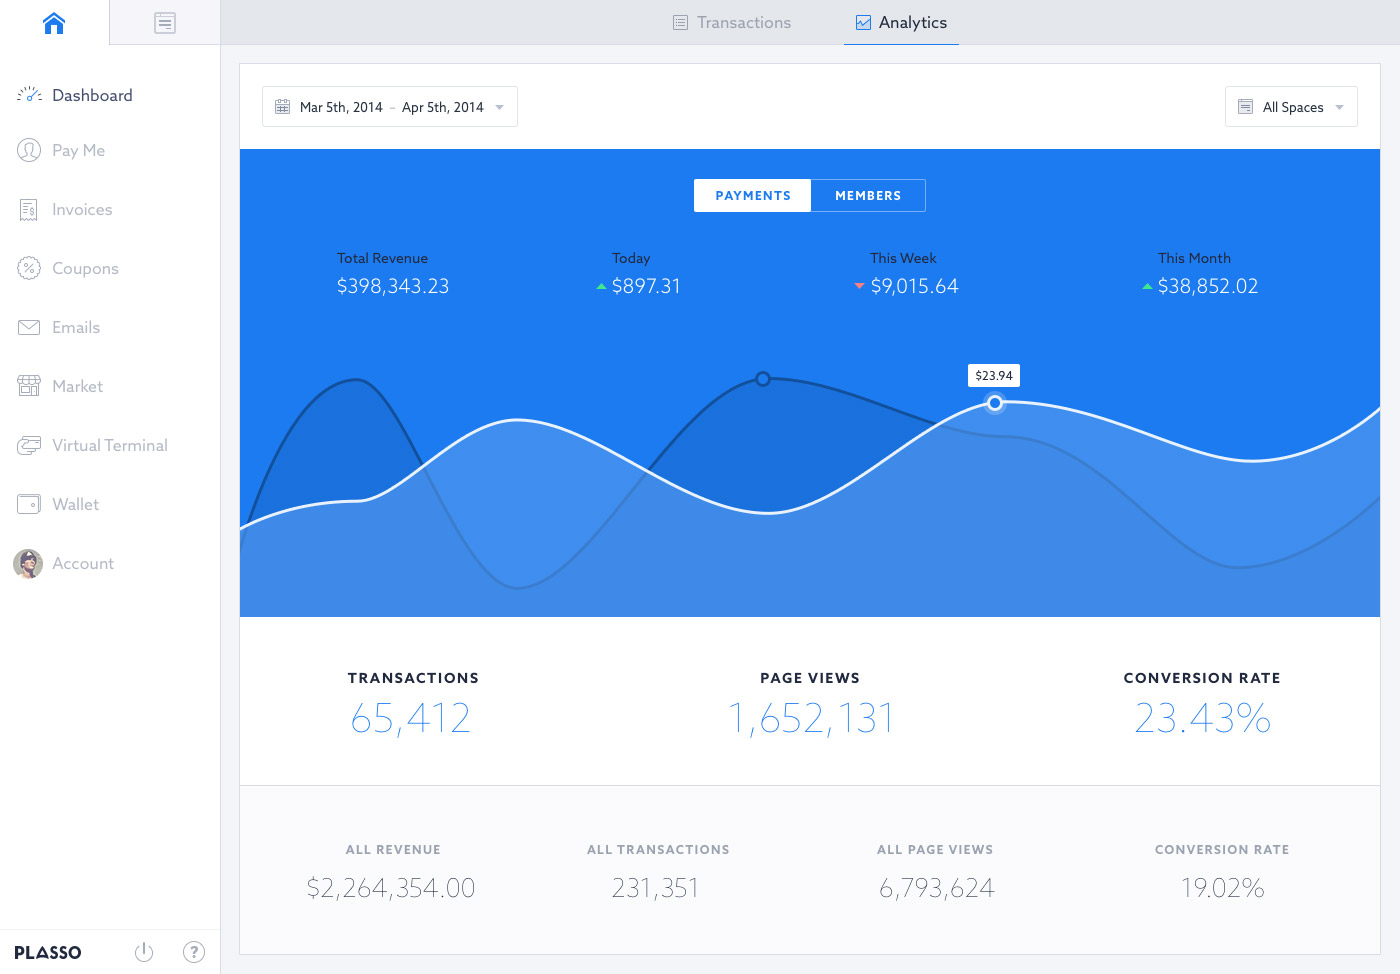
Task: Click the Mar 5th, 2014 start date
Action: coord(341,107)
